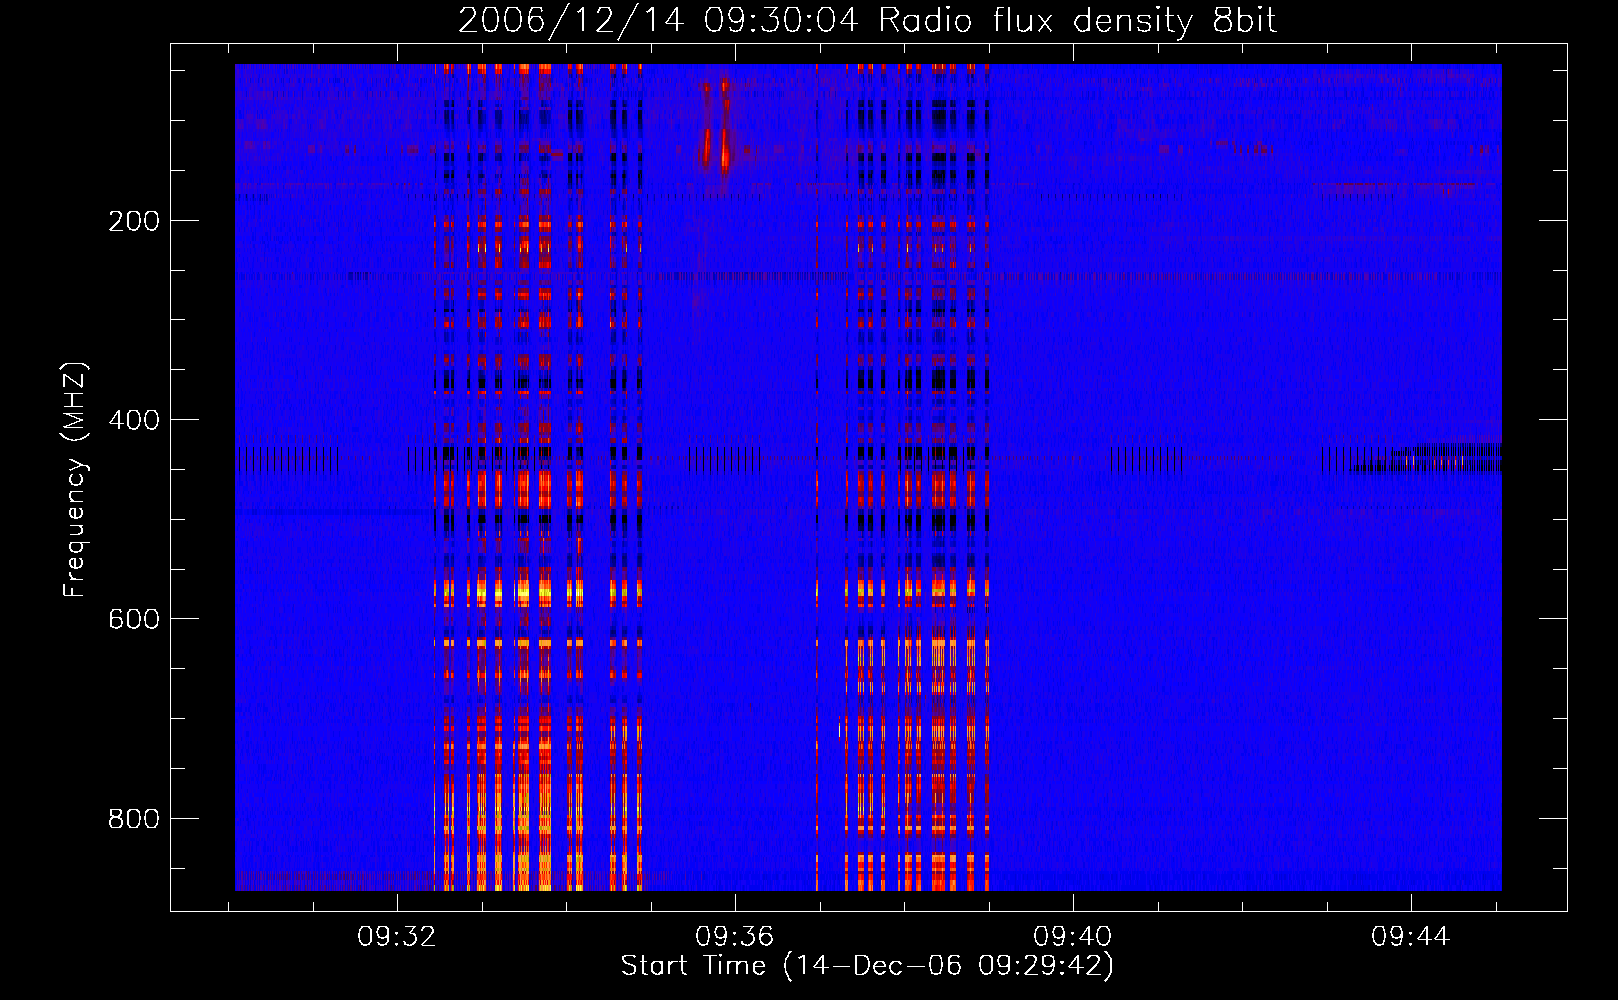Click the 09:40 time tick label
This screenshot has width=1618, height=1000.
tap(1072, 937)
